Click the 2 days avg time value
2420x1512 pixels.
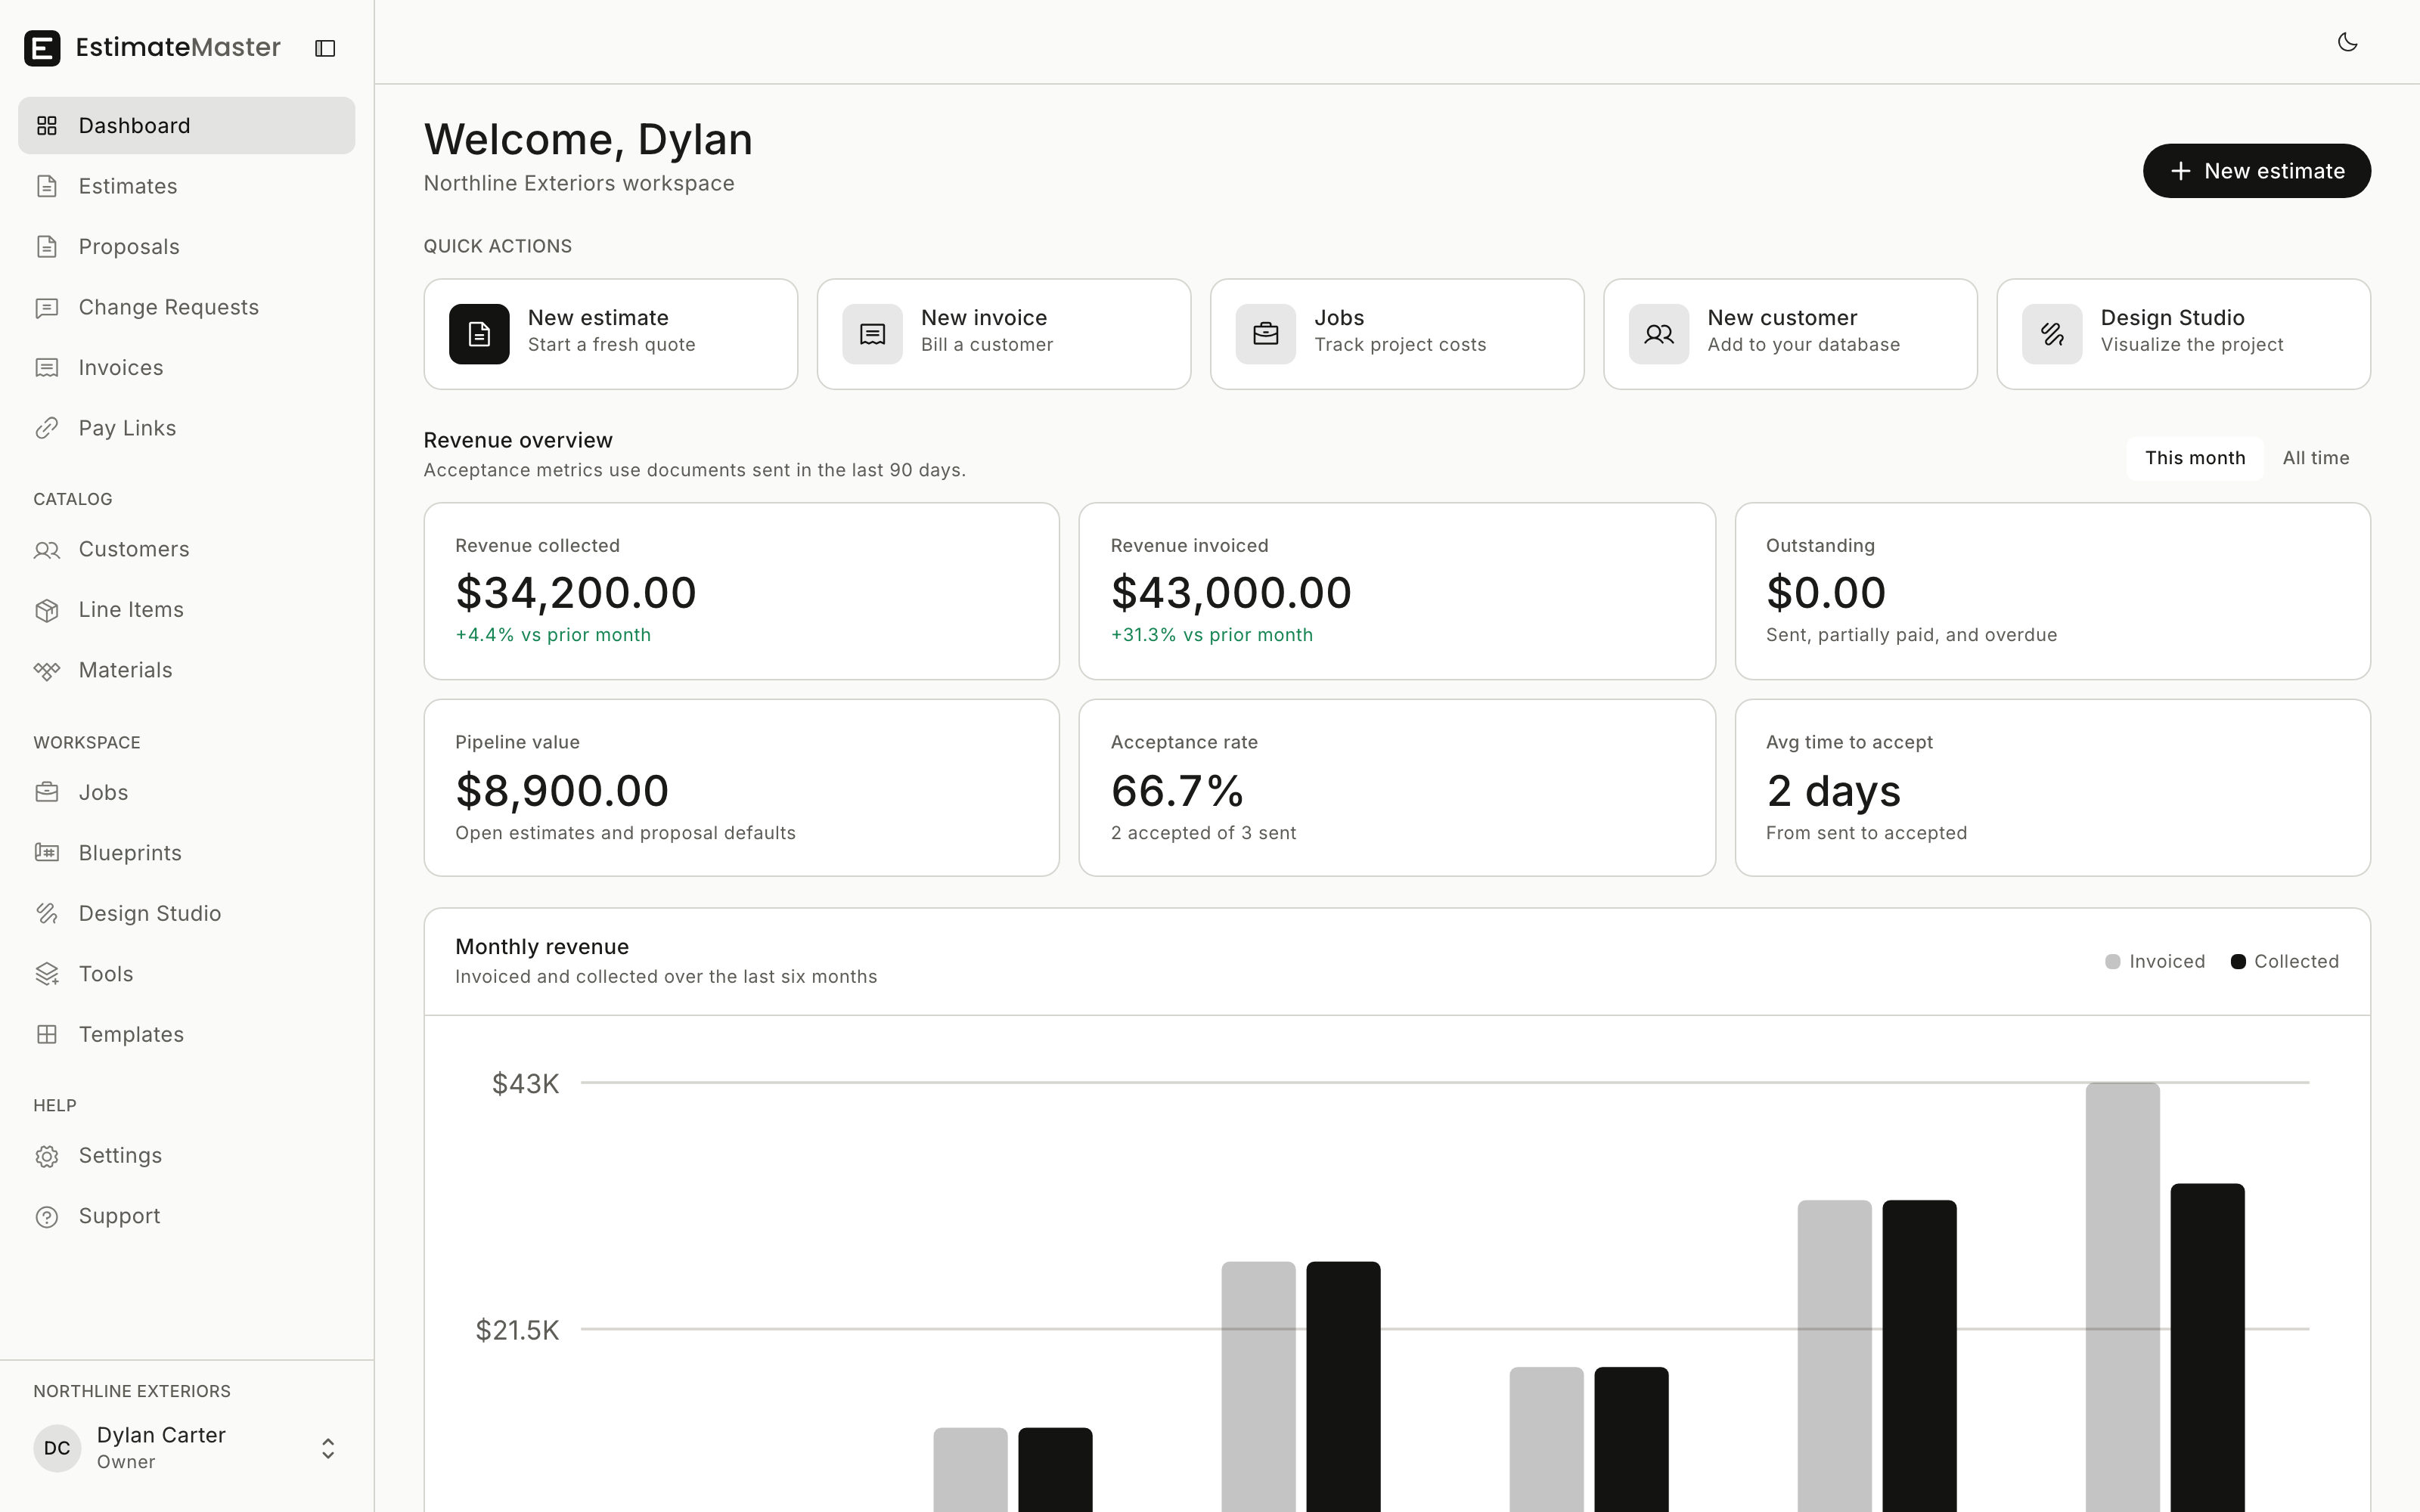pos(1833,790)
